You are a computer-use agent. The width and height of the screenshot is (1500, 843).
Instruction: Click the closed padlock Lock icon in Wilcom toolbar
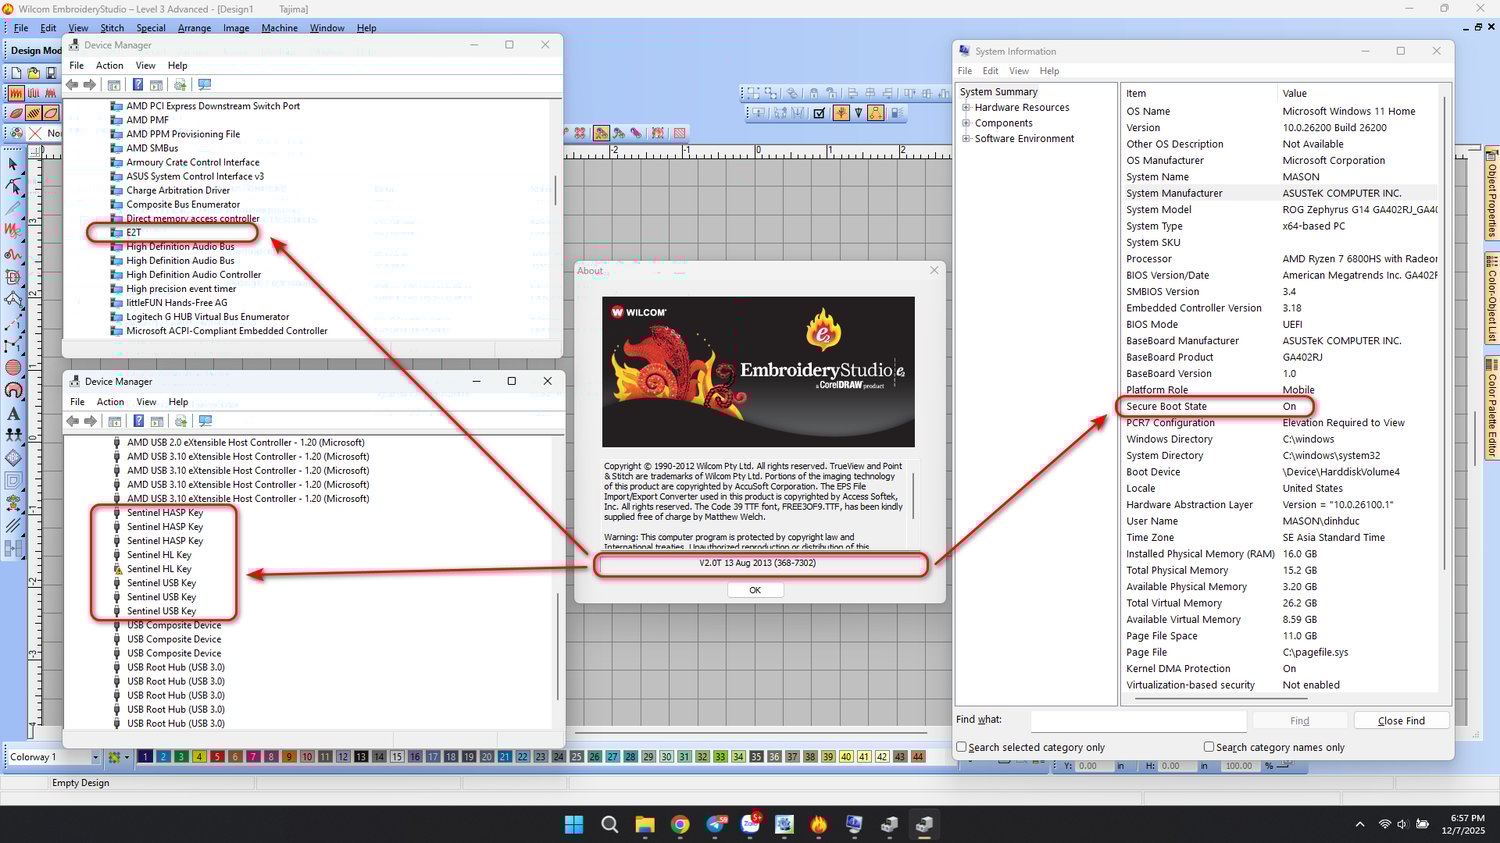(x=813, y=94)
